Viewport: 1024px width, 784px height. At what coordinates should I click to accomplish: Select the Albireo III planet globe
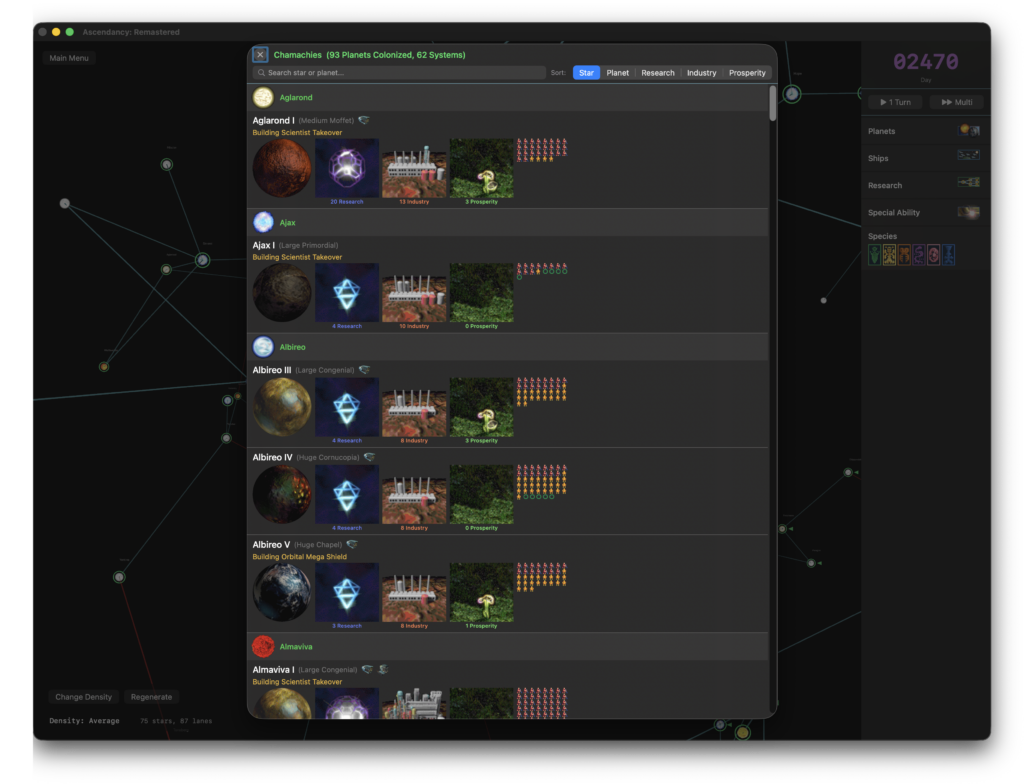click(282, 407)
